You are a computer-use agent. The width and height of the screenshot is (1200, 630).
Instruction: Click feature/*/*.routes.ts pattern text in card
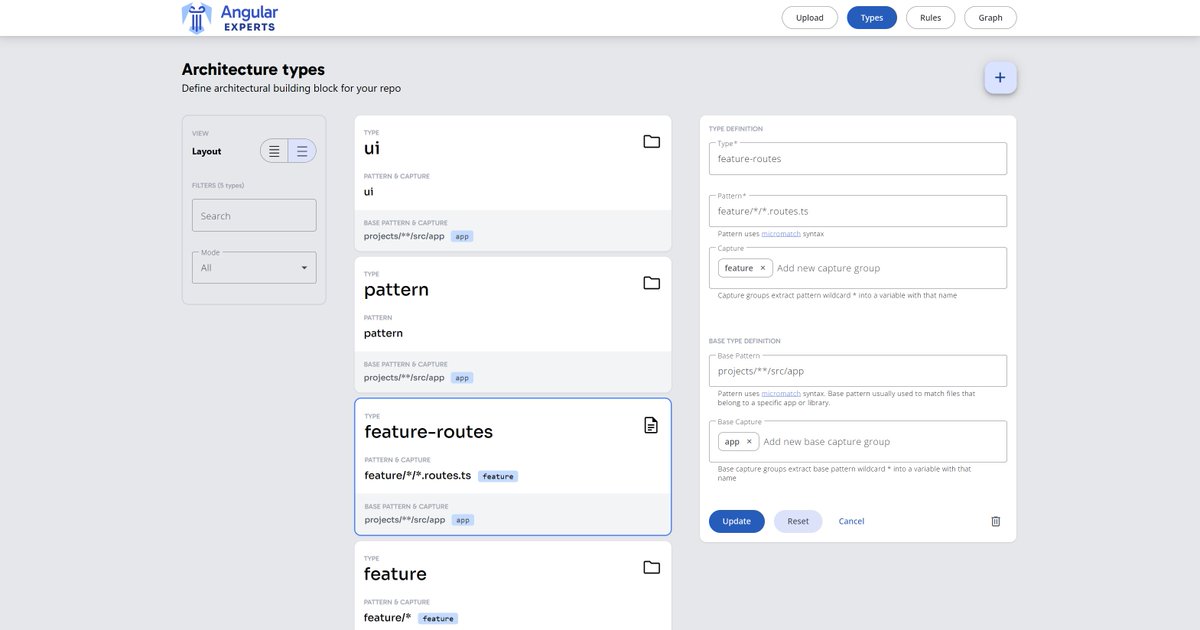pos(418,475)
